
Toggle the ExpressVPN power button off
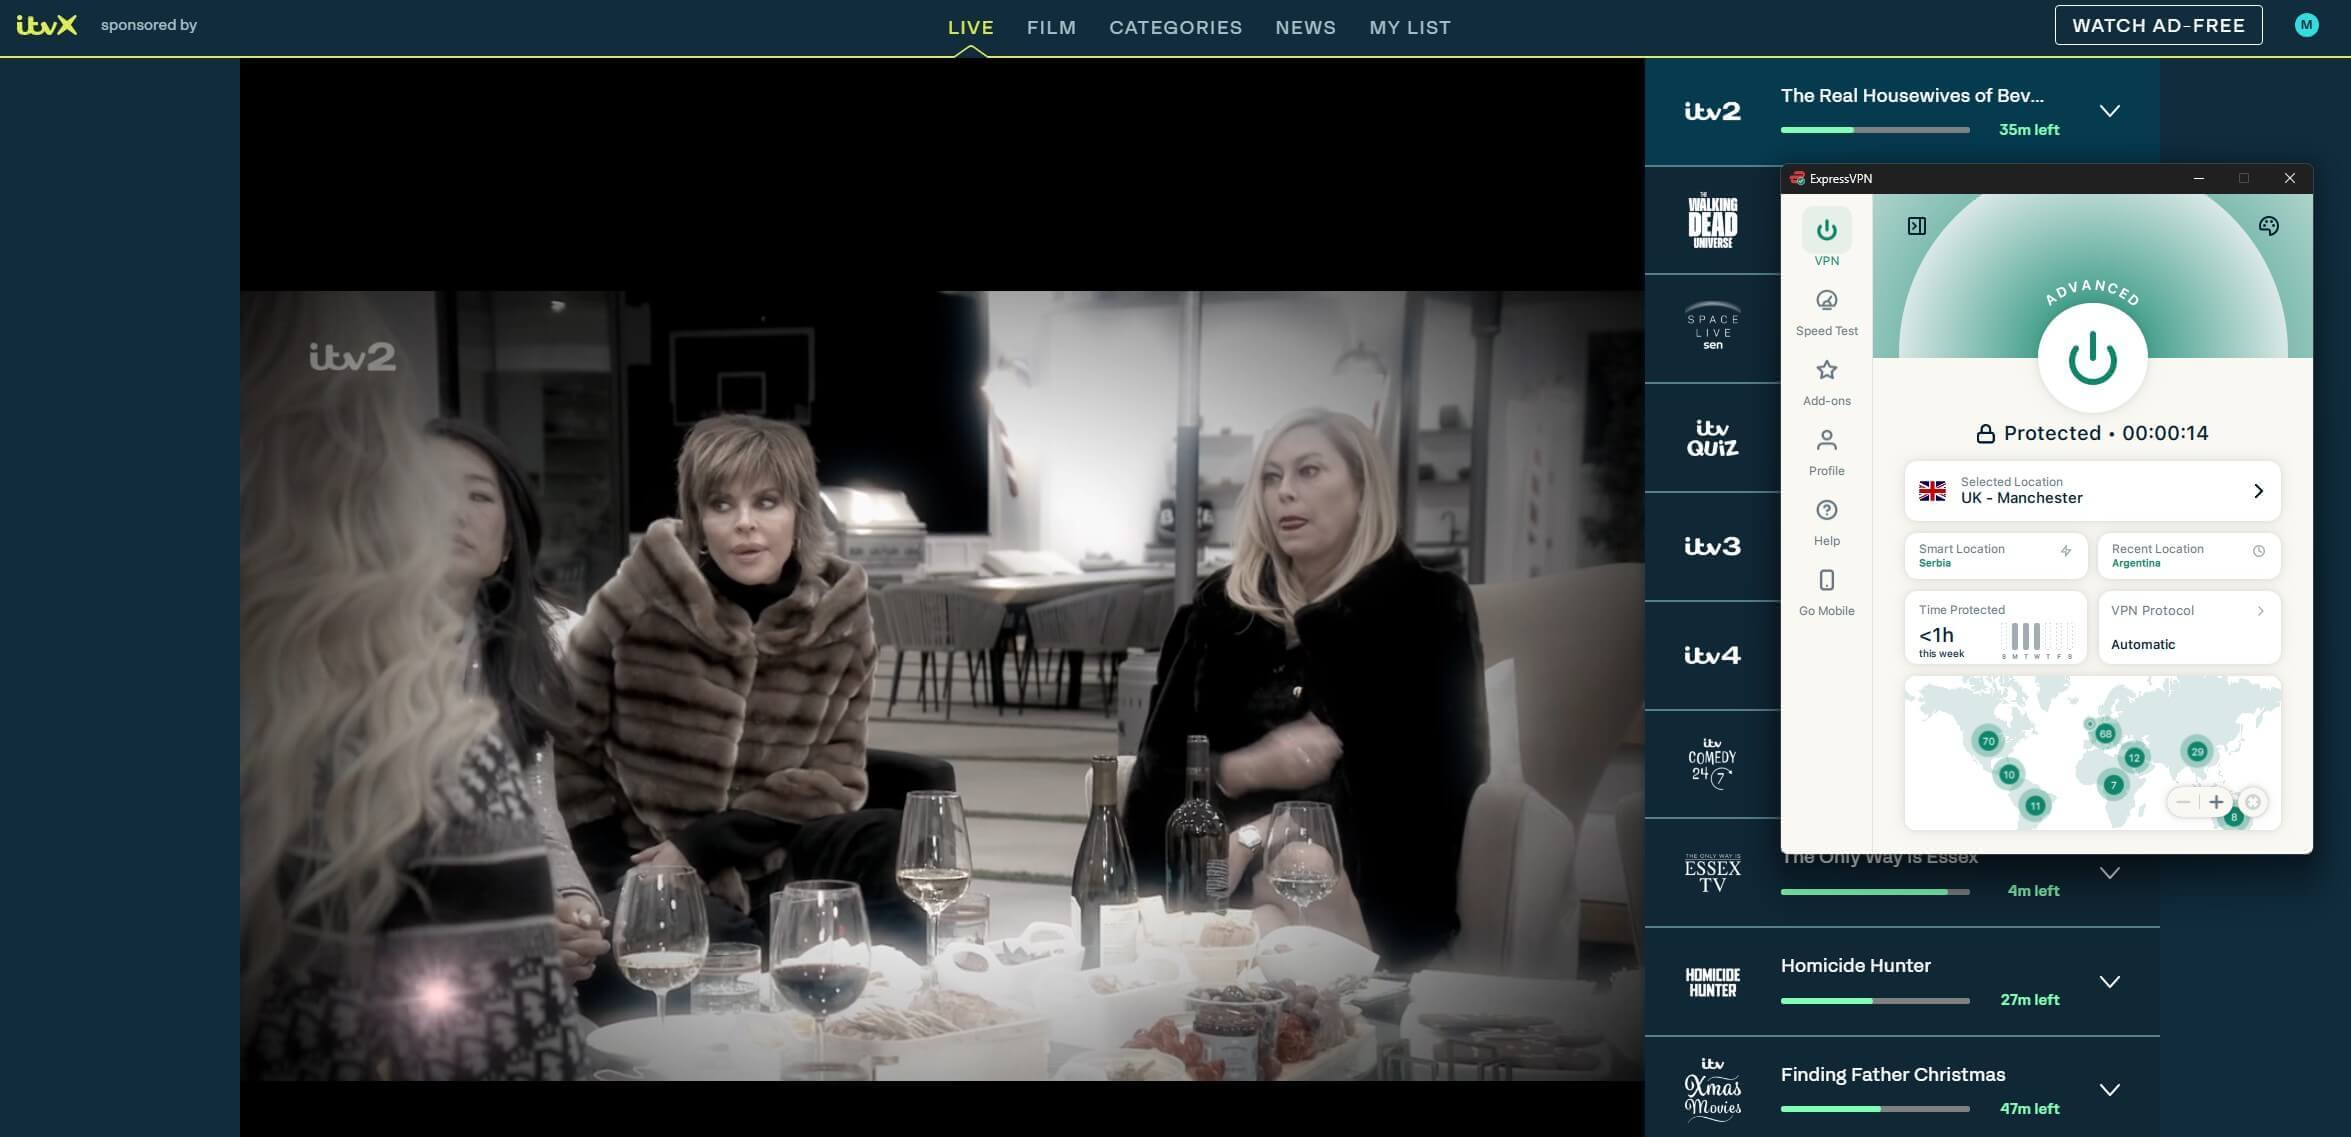tap(2092, 358)
